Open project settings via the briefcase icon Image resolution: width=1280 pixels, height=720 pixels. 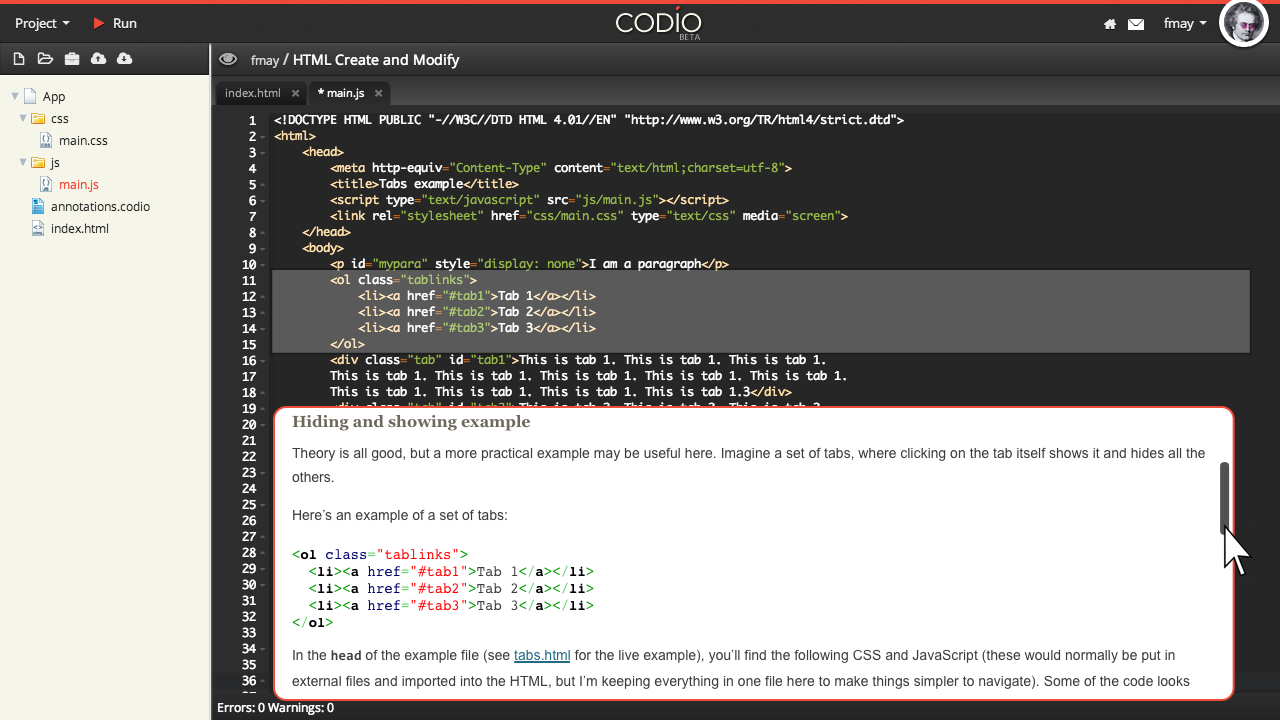71,58
